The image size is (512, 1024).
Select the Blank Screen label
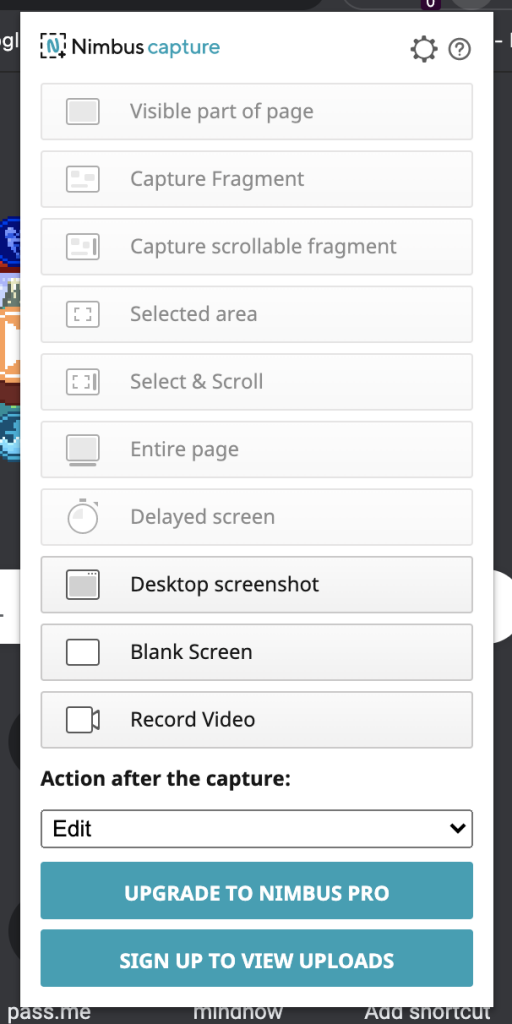pyautogui.click(x=191, y=652)
